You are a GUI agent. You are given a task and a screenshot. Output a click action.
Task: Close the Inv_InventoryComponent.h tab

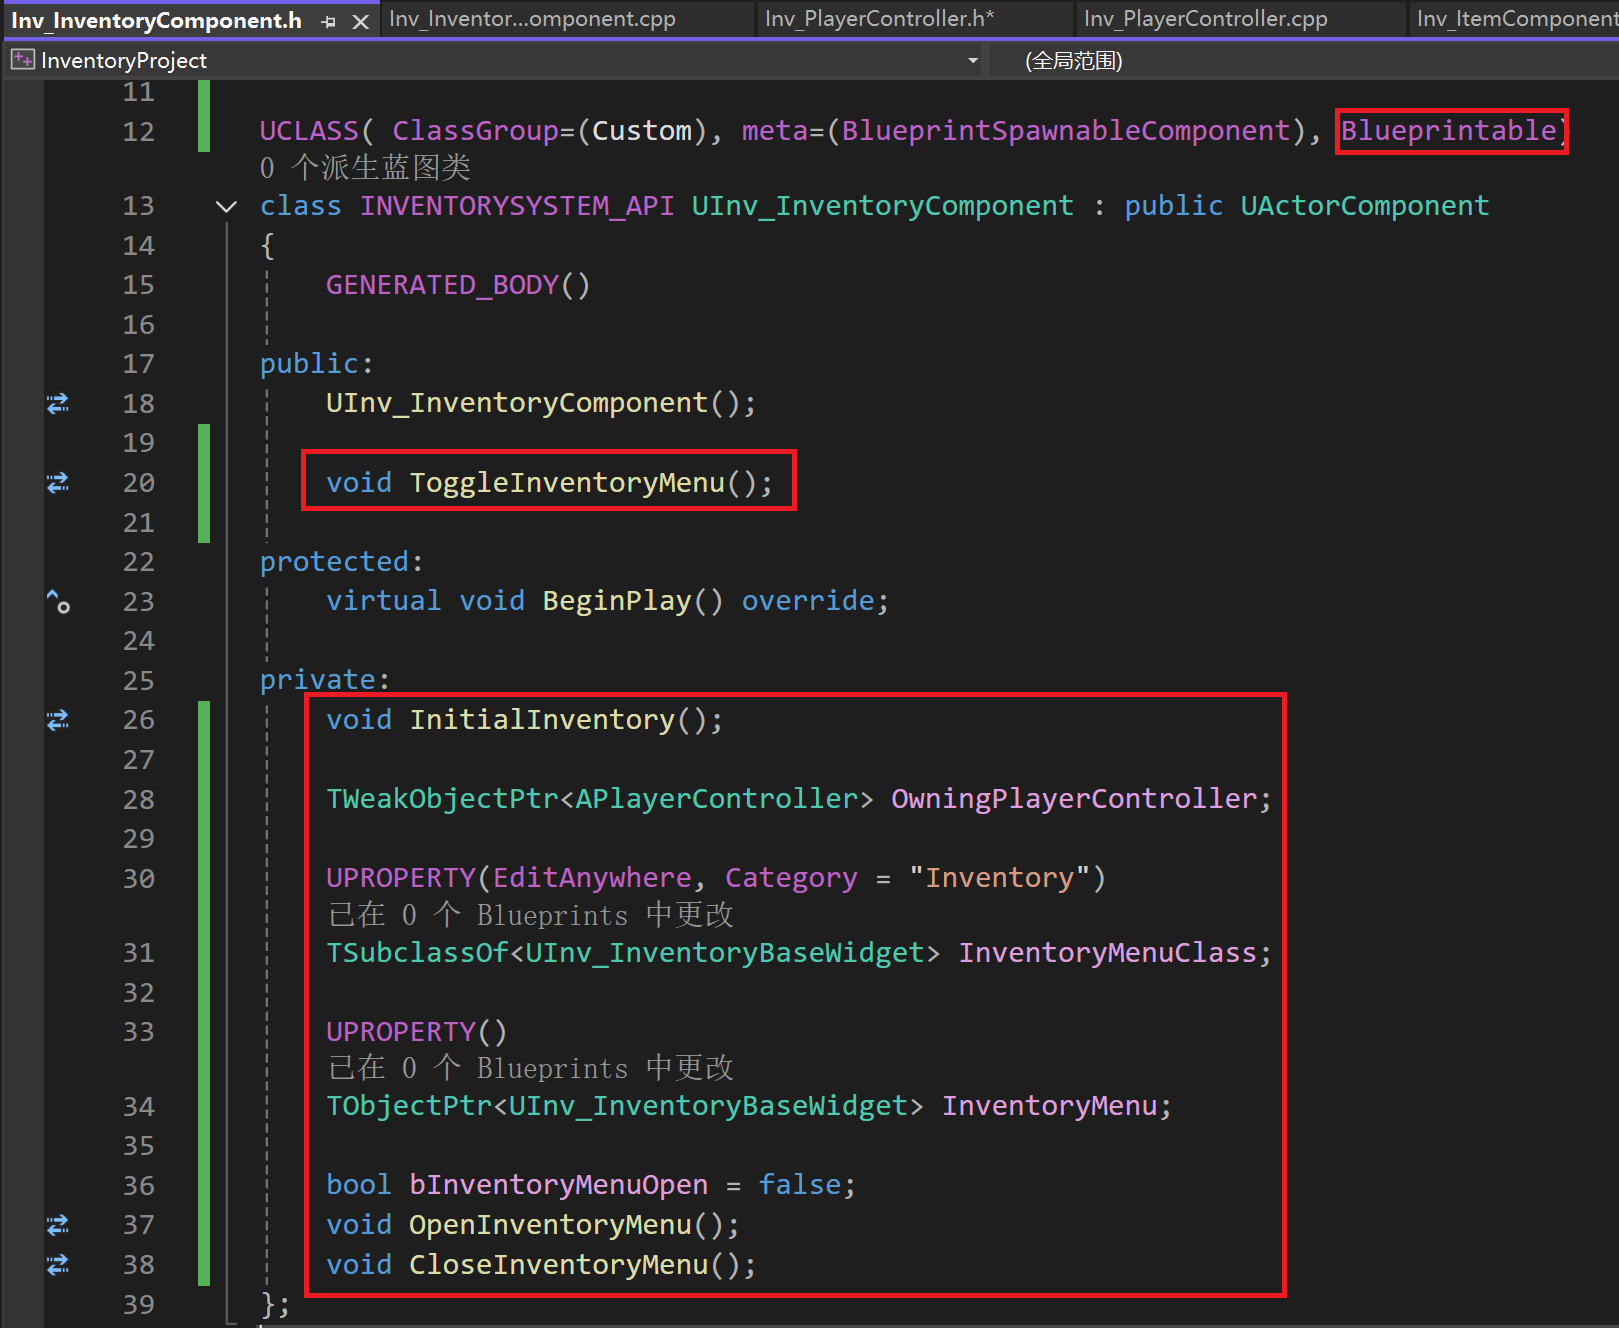pyautogui.click(x=361, y=21)
